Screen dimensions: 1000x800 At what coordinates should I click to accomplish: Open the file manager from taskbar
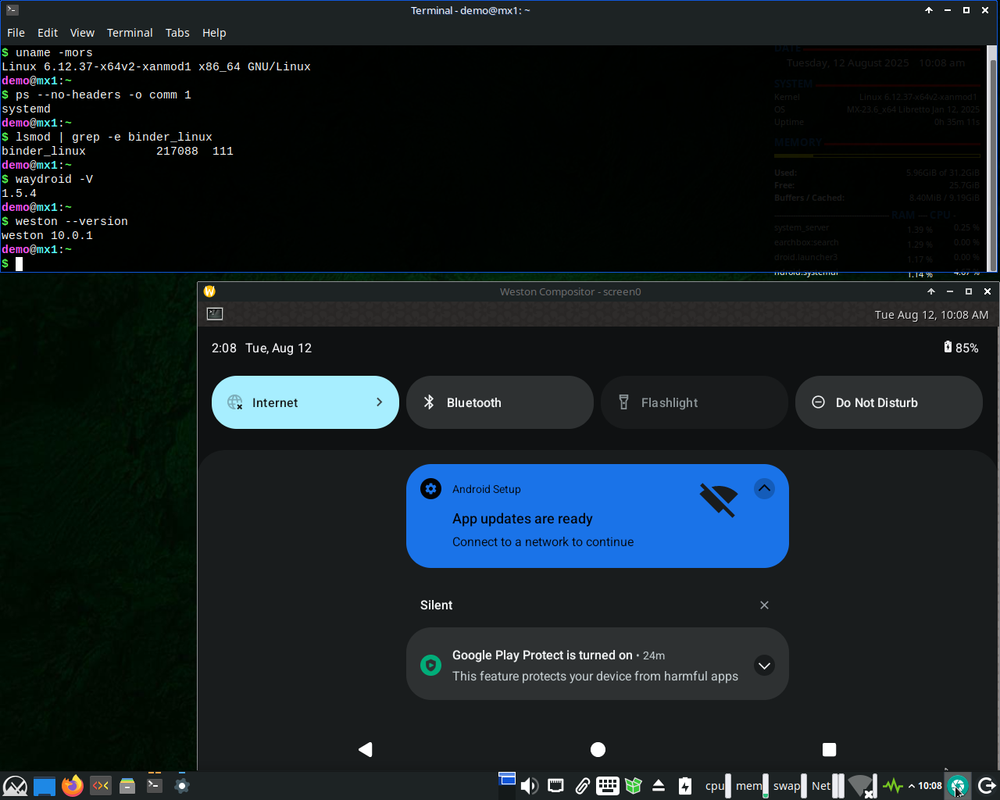[128, 785]
